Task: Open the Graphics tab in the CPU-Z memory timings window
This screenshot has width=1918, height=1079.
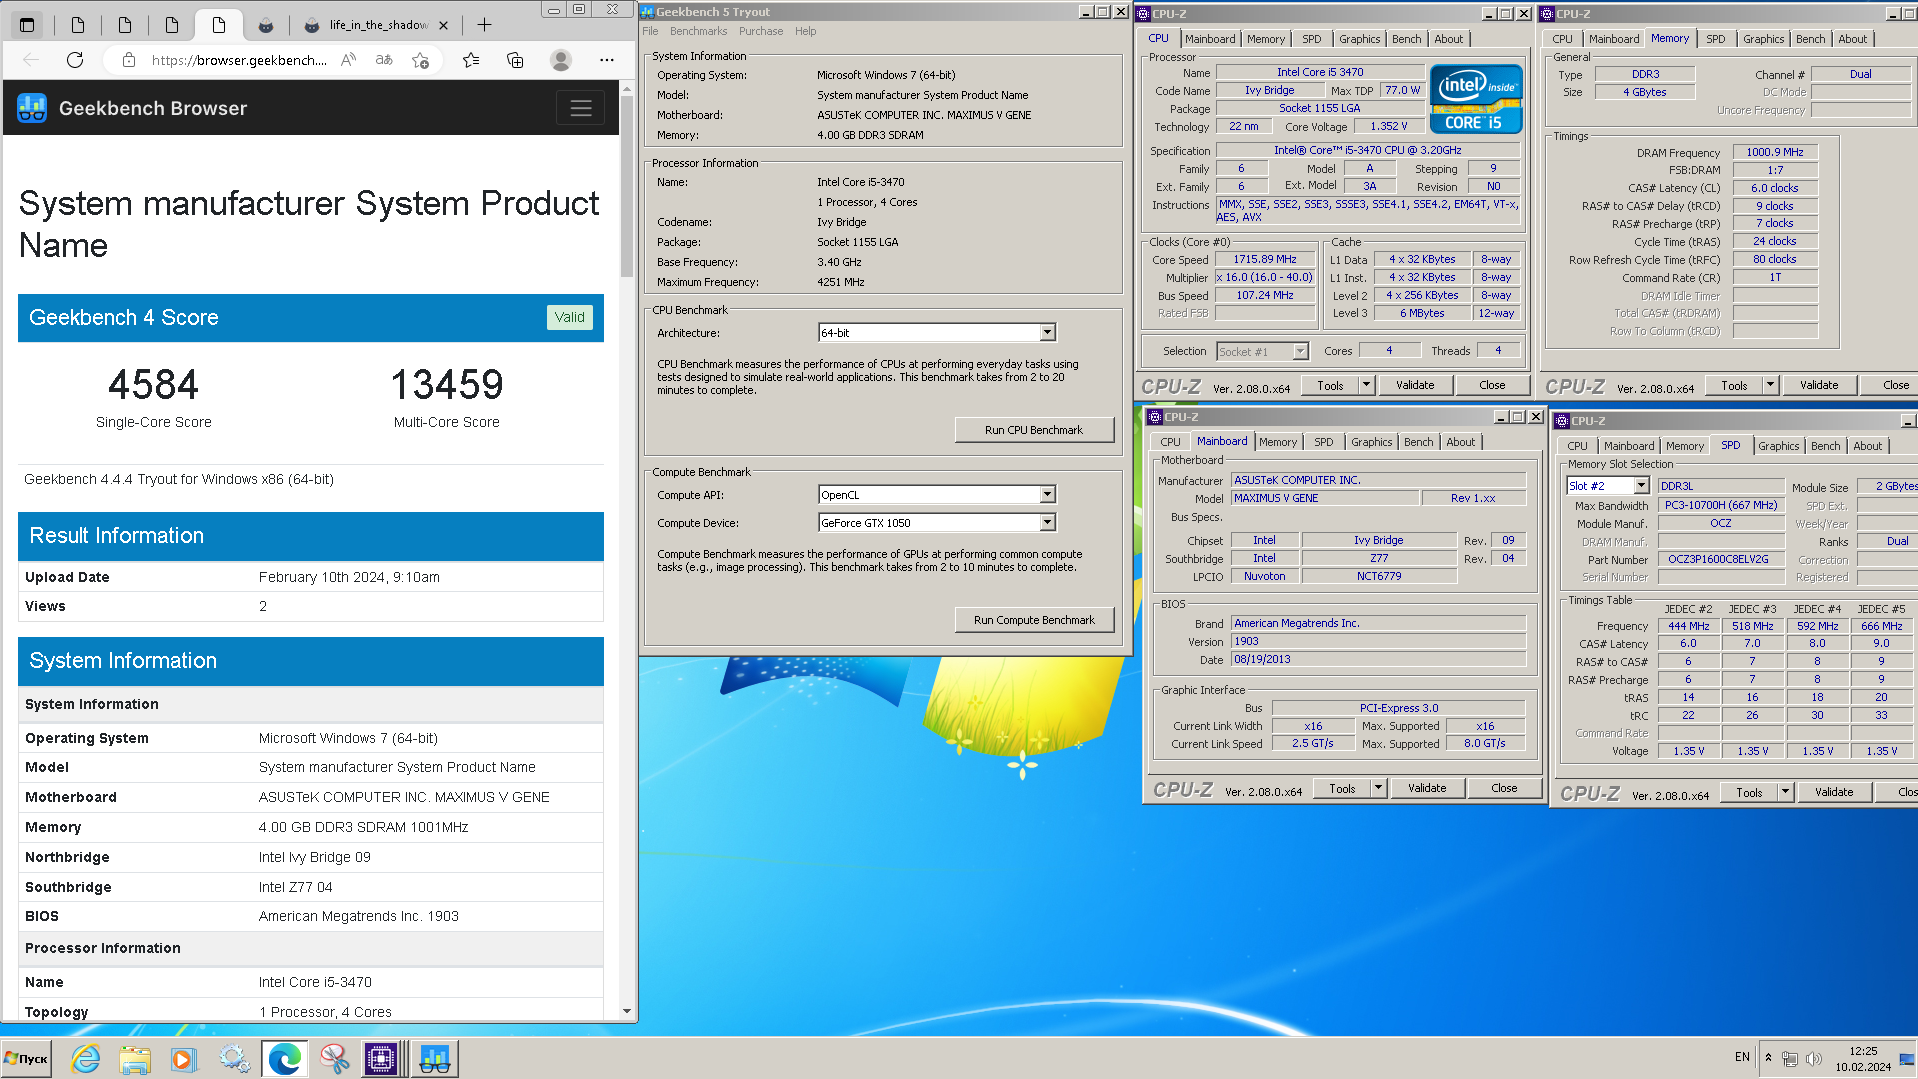Action: click(x=1763, y=39)
